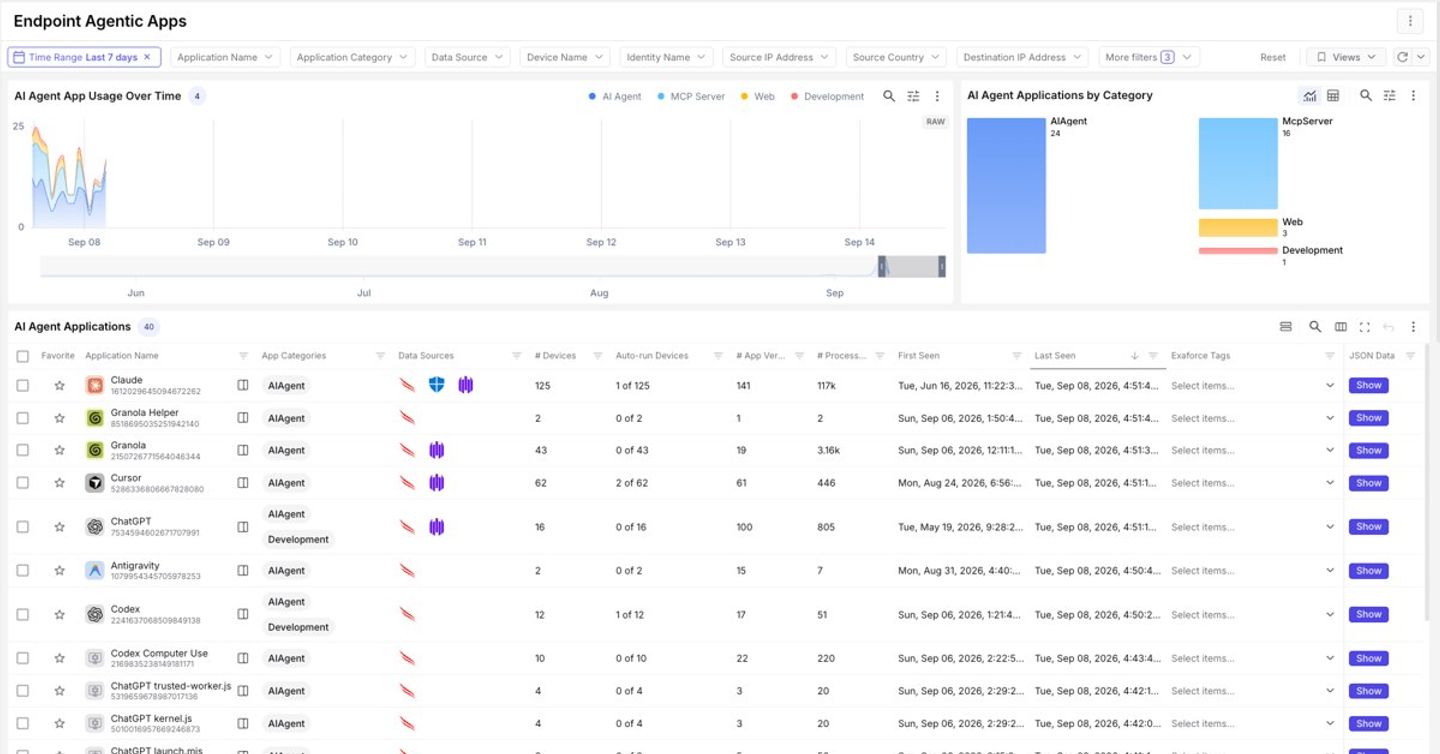Tick the Granola Helper row checkbox

[x=23, y=418]
